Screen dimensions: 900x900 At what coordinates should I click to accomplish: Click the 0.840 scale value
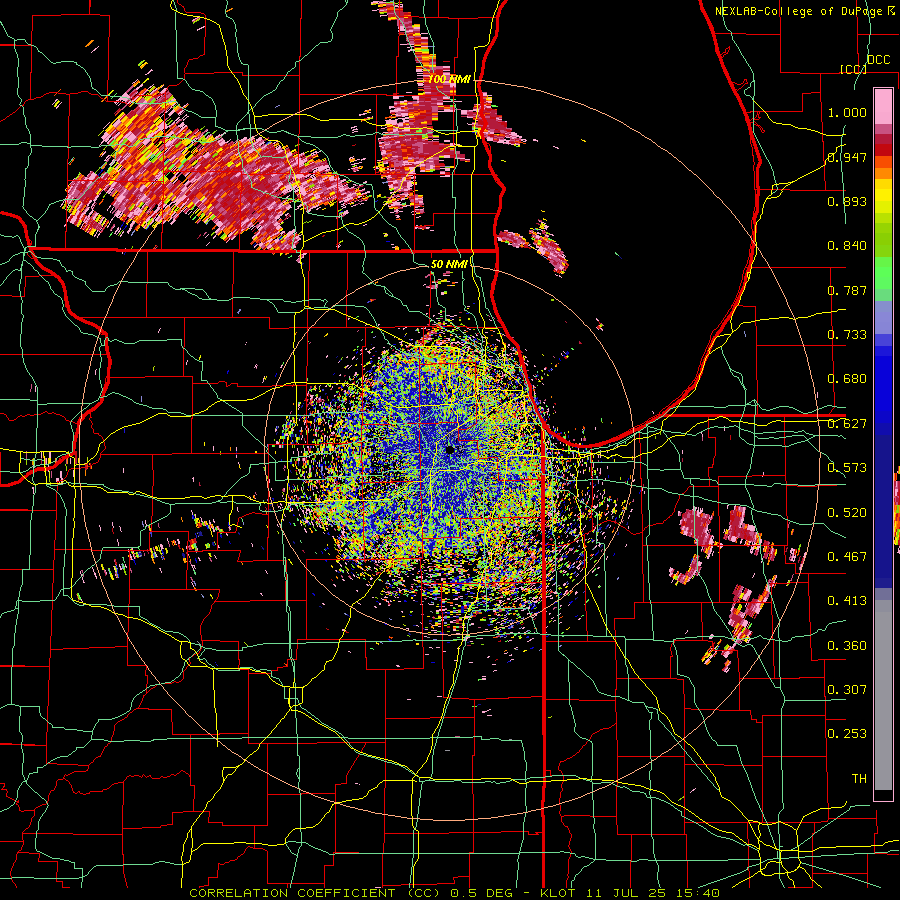(x=847, y=246)
